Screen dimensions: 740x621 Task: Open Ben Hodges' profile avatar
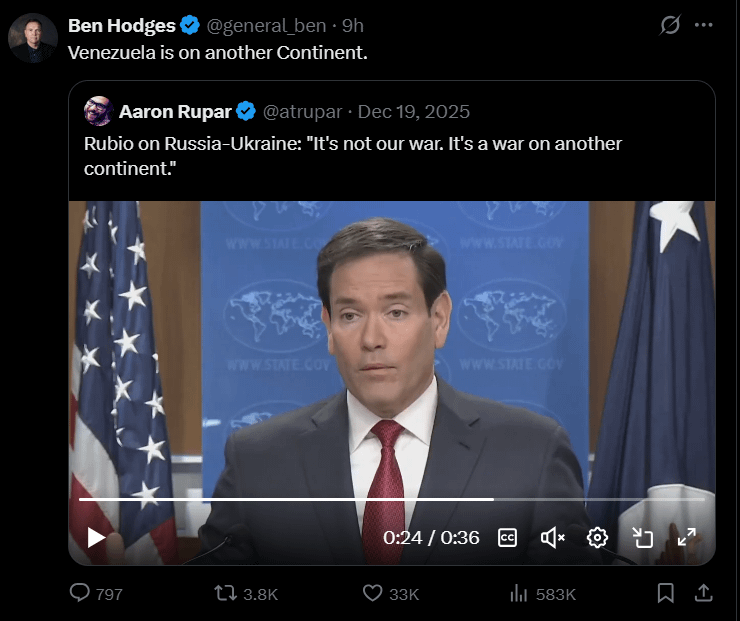tap(33, 38)
